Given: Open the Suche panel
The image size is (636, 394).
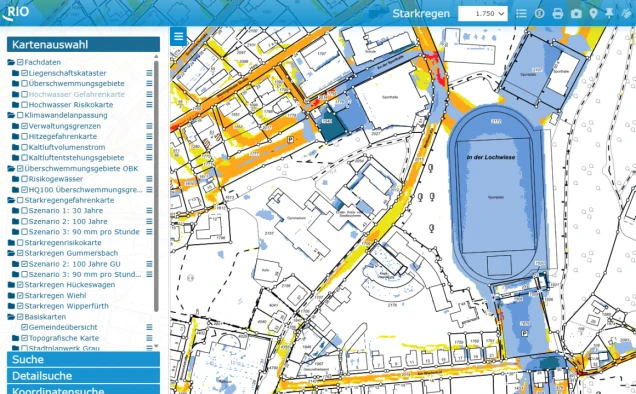Looking at the screenshot, I should pyautogui.click(x=83, y=360).
